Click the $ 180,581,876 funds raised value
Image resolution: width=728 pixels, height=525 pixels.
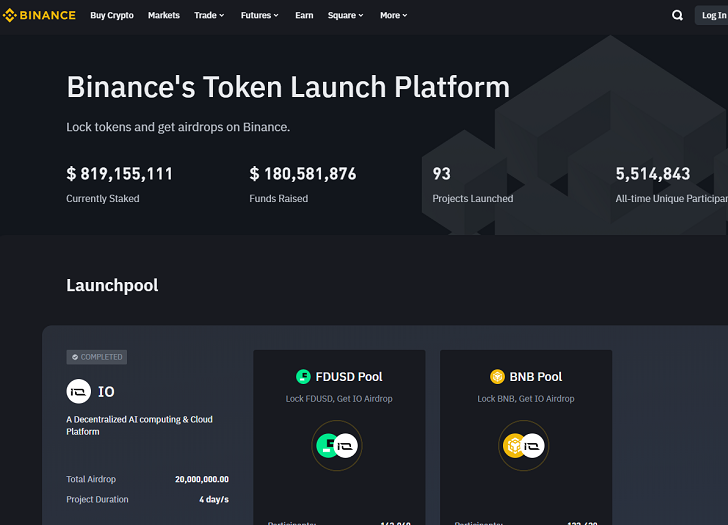tap(303, 174)
